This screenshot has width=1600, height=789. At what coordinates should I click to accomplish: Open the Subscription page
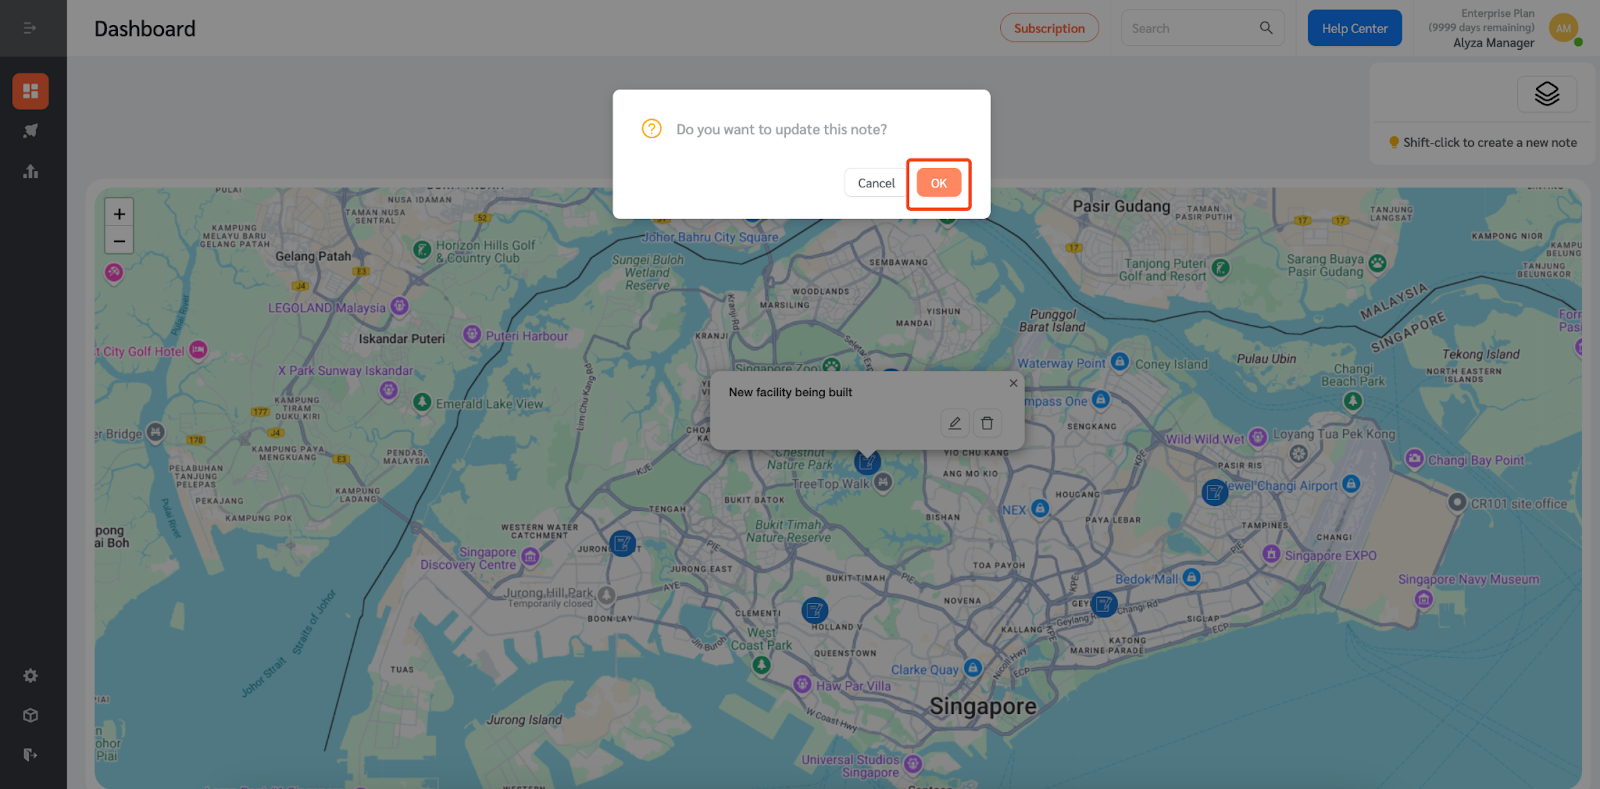[x=1049, y=28]
